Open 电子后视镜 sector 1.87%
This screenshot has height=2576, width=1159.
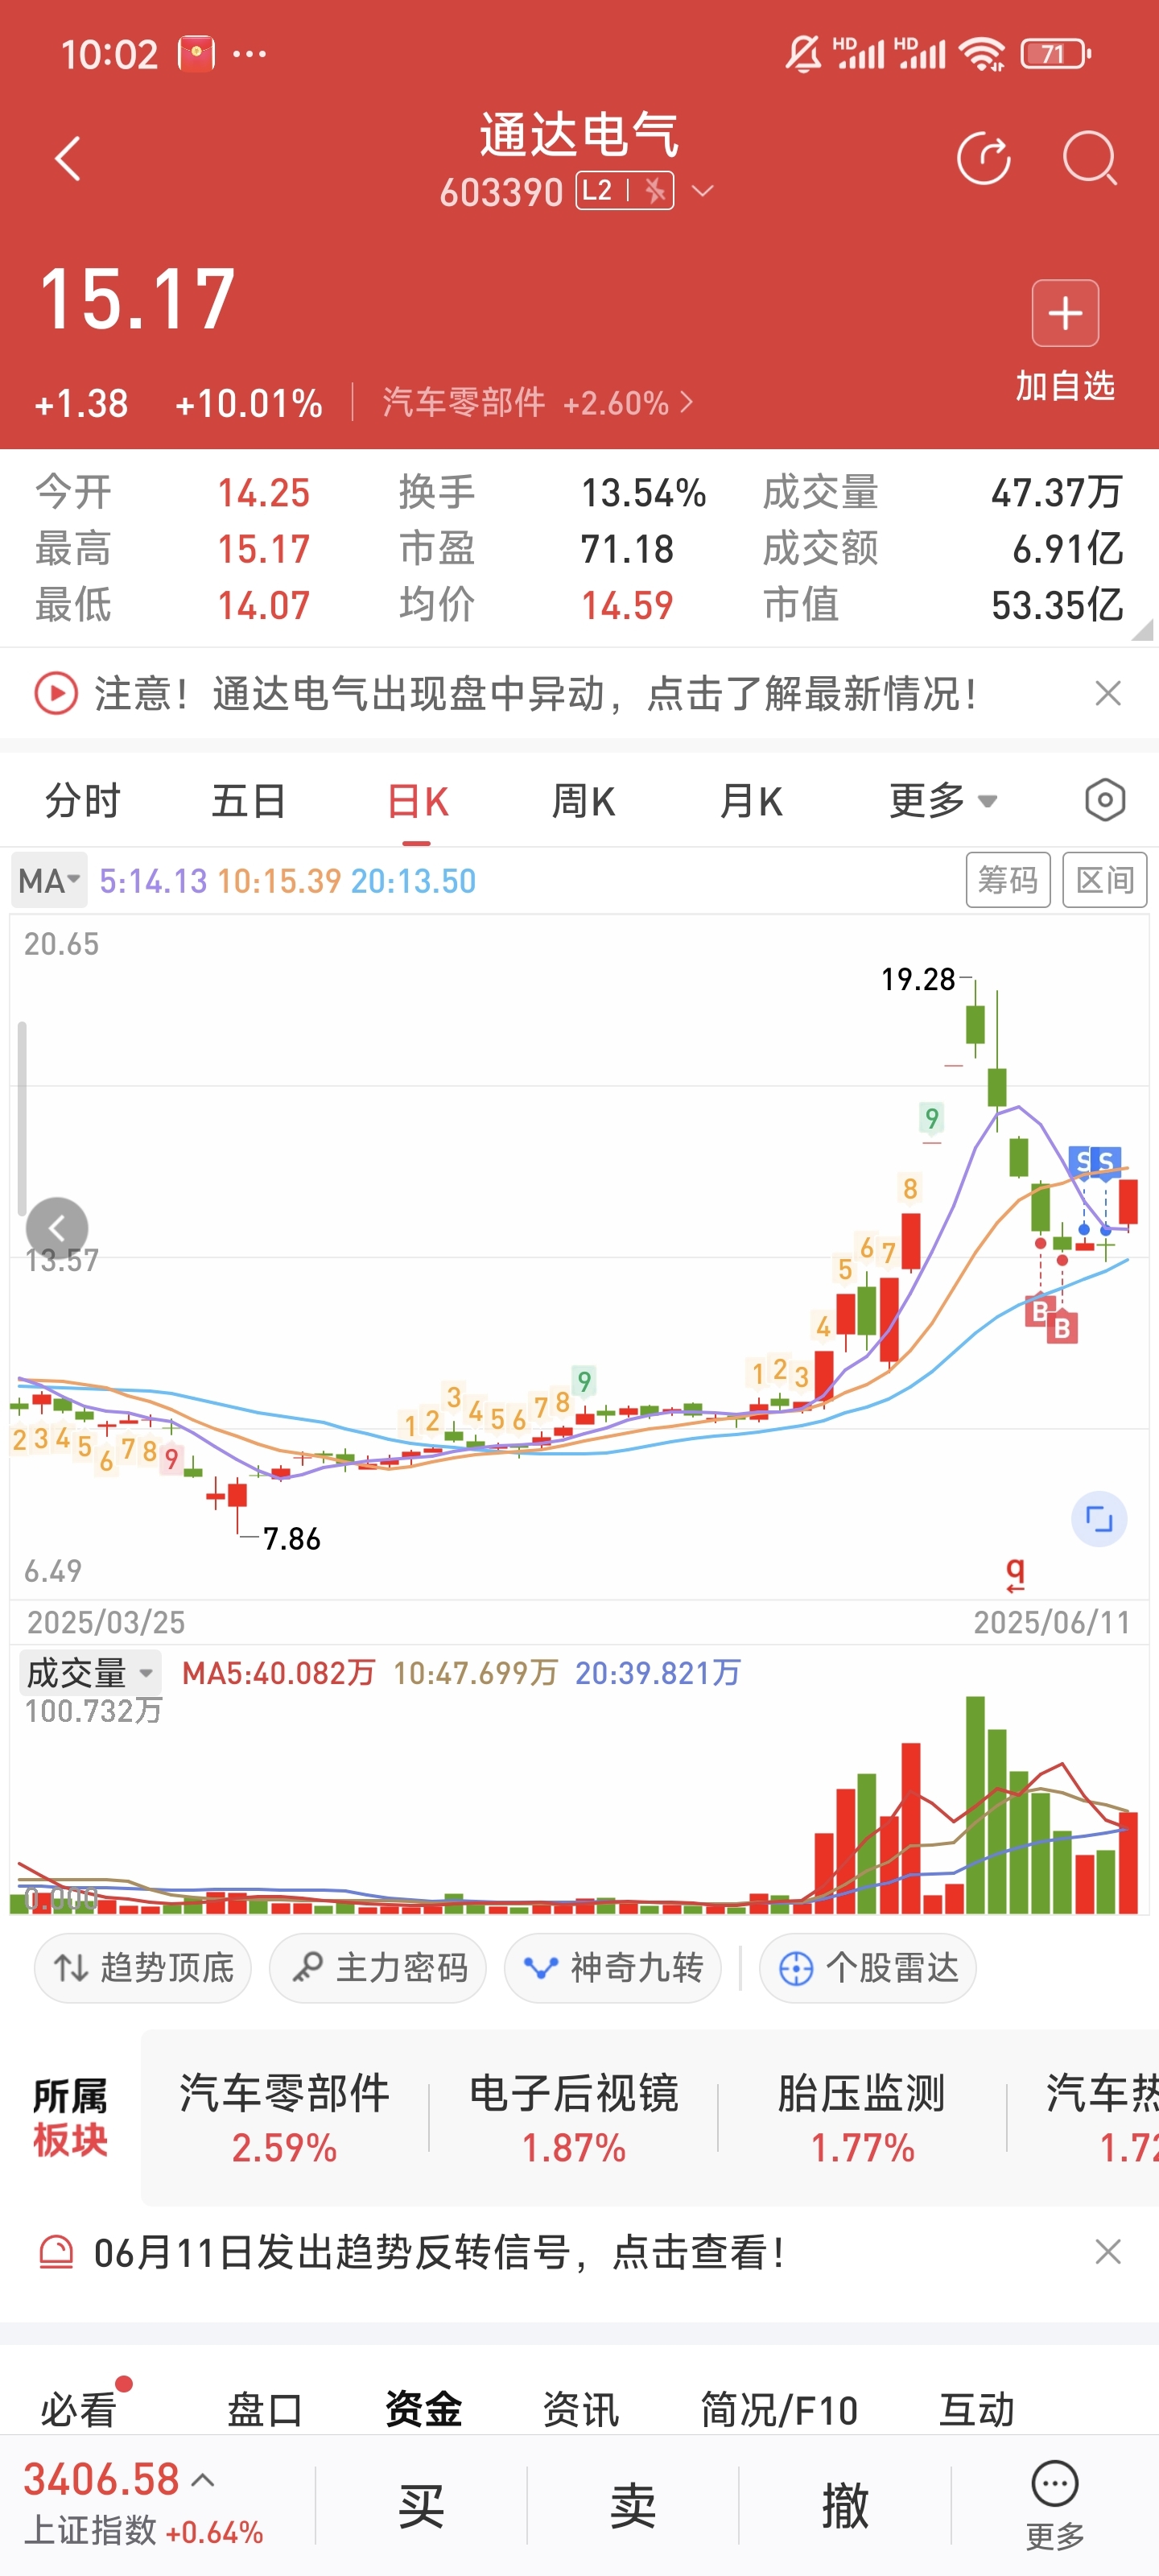pyautogui.click(x=574, y=2118)
